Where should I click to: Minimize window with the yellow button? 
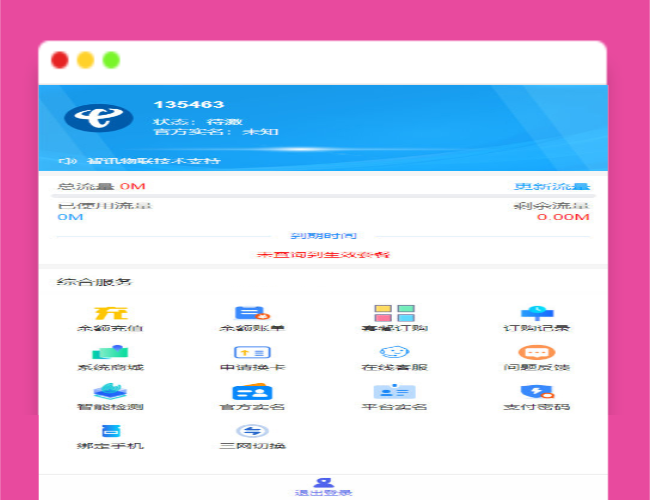coord(85,60)
